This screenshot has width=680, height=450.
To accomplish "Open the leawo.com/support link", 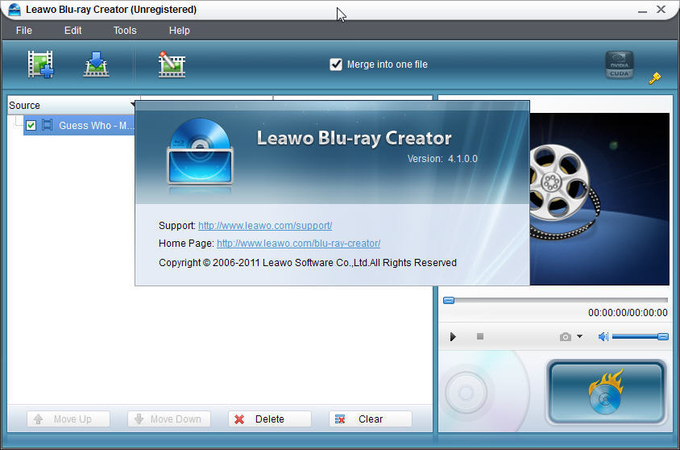I will [x=265, y=225].
